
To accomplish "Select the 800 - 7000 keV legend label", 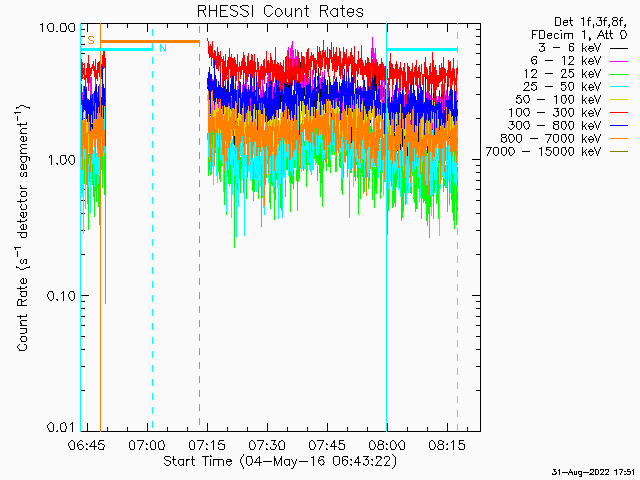I will (x=551, y=139).
